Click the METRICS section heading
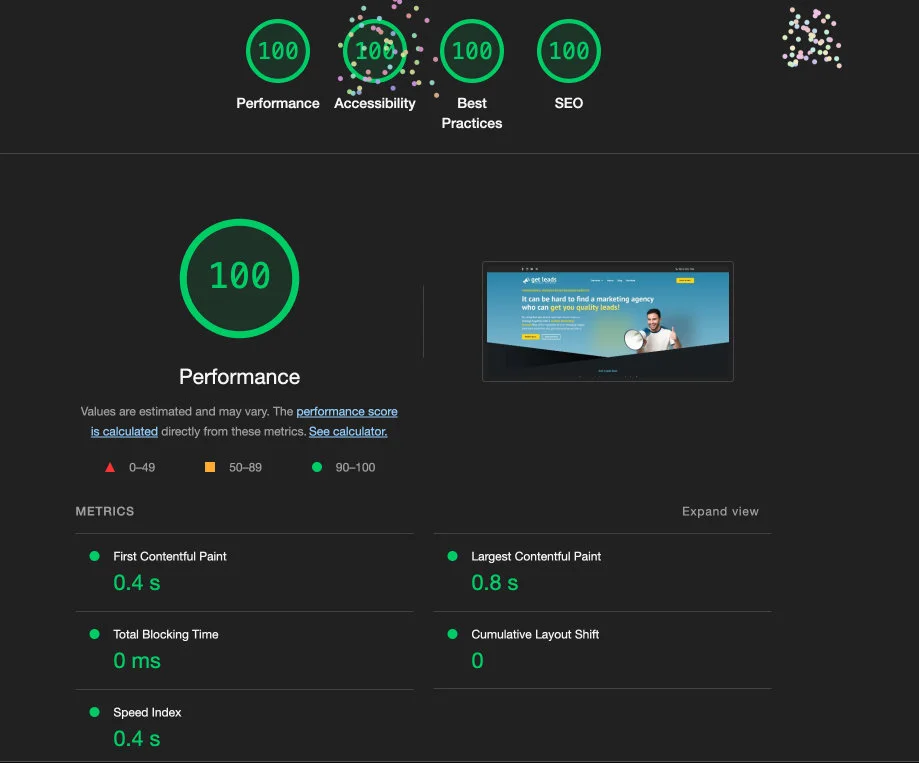This screenshot has height=763, width=919. tap(105, 512)
